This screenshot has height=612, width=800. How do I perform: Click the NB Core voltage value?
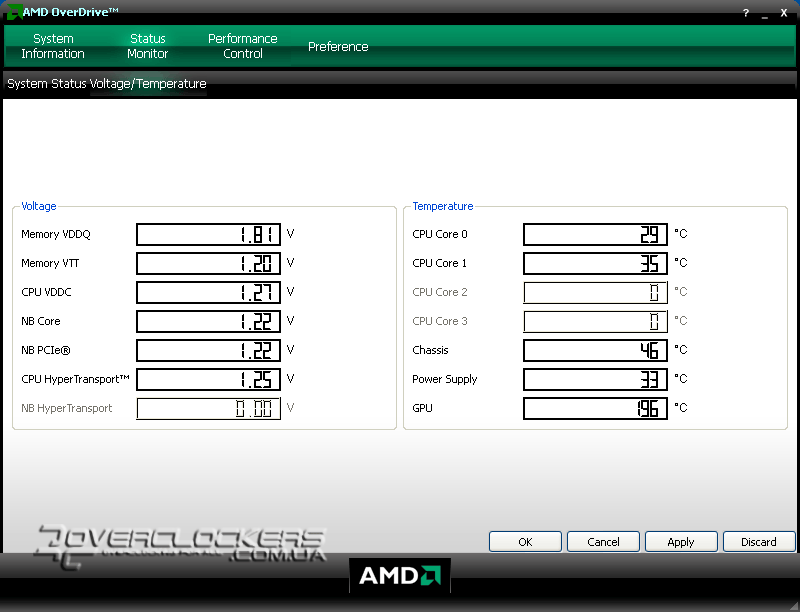pyautogui.click(x=208, y=322)
